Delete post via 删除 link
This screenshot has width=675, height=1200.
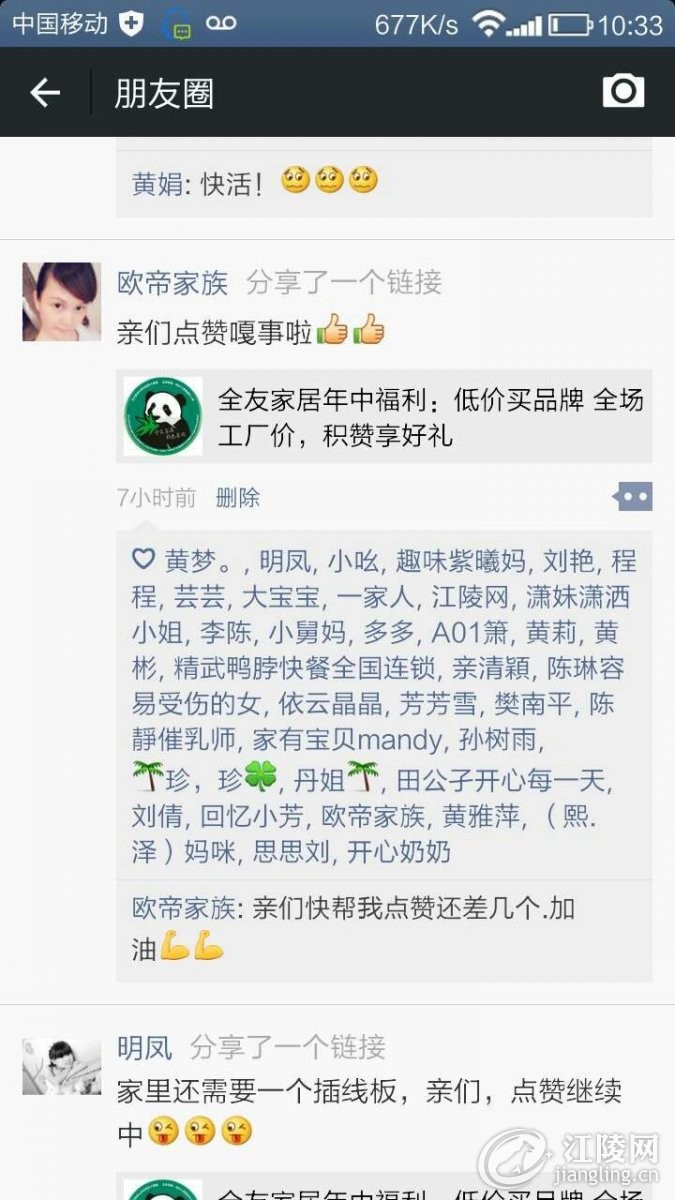tap(238, 497)
